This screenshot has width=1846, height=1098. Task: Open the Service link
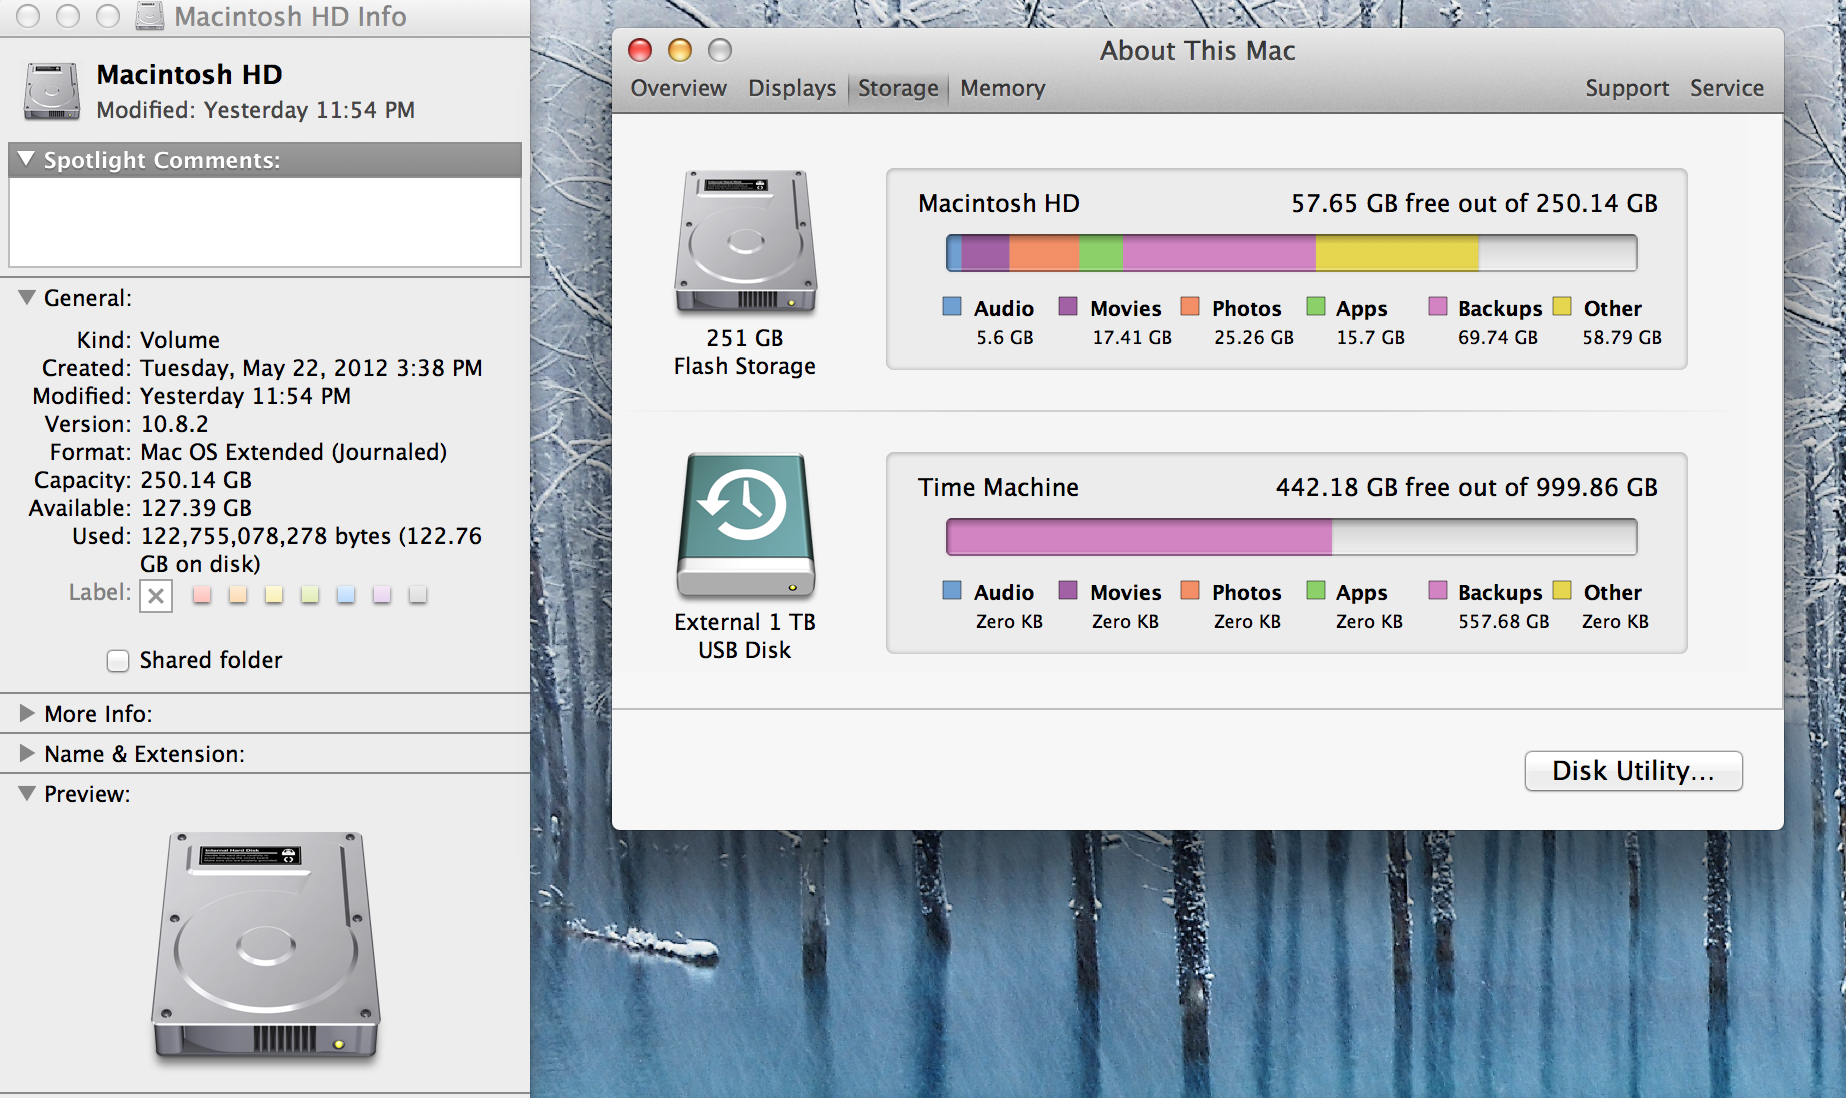pyautogui.click(x=1727, y=88)
